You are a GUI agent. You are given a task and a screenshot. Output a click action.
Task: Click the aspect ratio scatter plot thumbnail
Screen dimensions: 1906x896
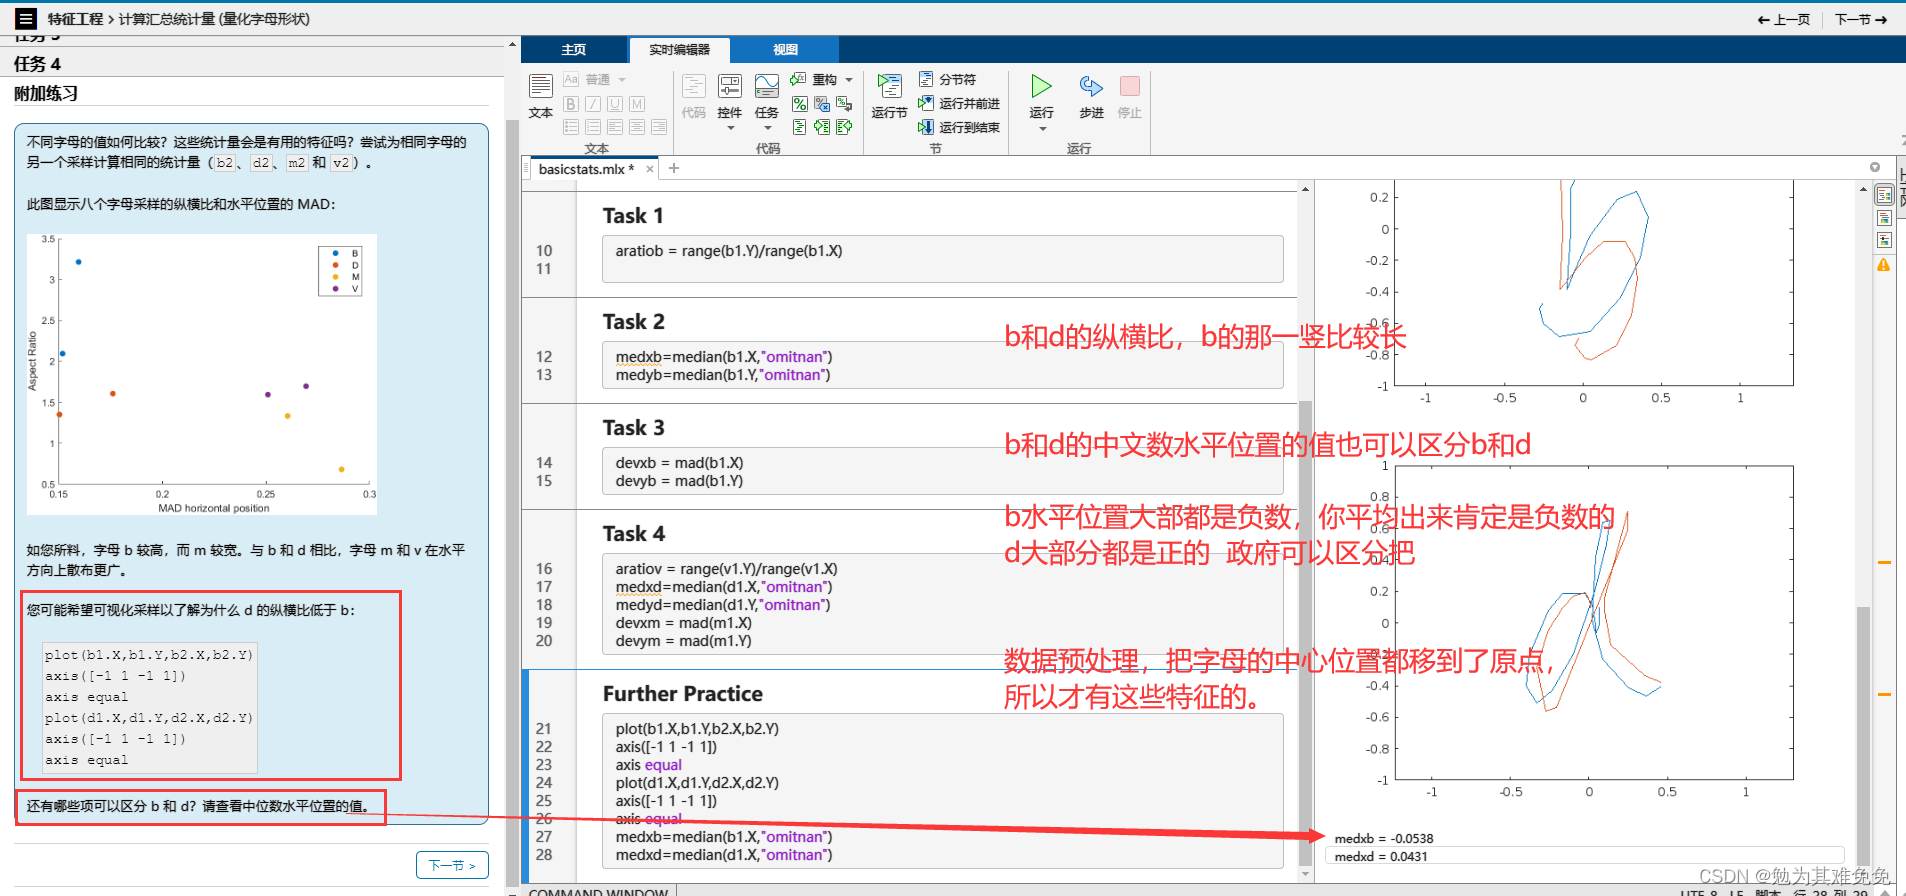click(x=202, y=374)
